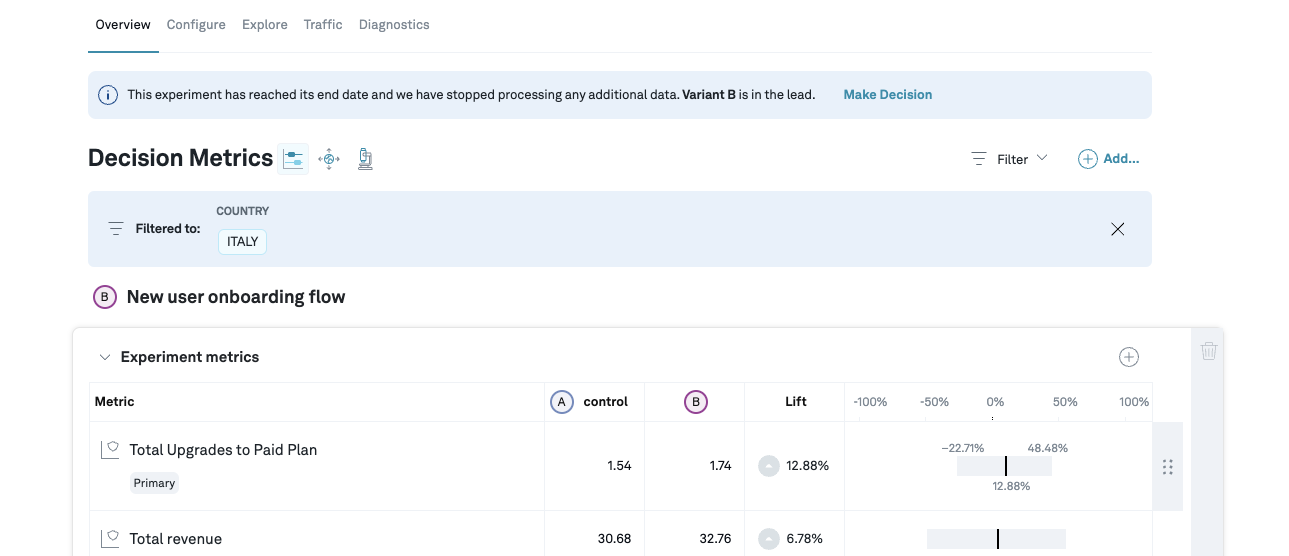Click the Total Upgrades confidence interval bar
1289x556 pixels.
coord(1004,466)
